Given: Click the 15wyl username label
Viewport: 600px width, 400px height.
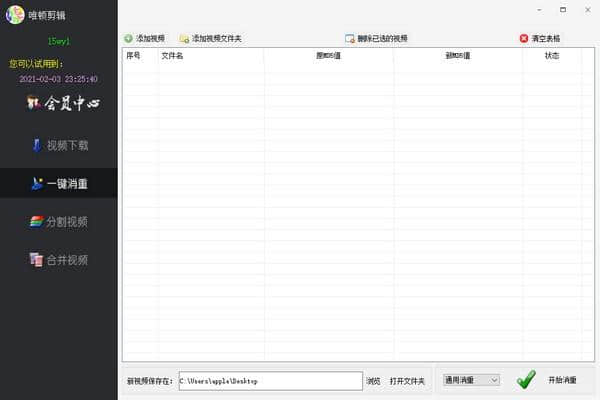Looking at the screenshot, I should [x=59, y=41].
